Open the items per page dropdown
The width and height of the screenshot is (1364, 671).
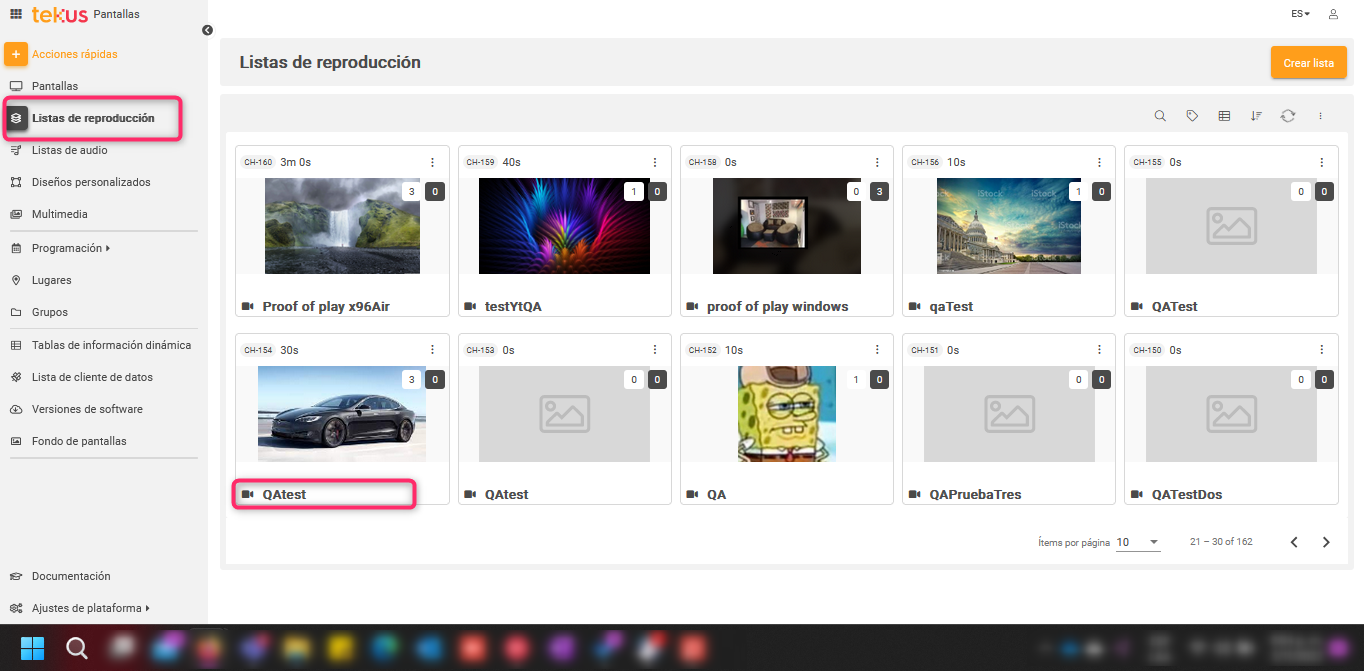point(1138,542)
